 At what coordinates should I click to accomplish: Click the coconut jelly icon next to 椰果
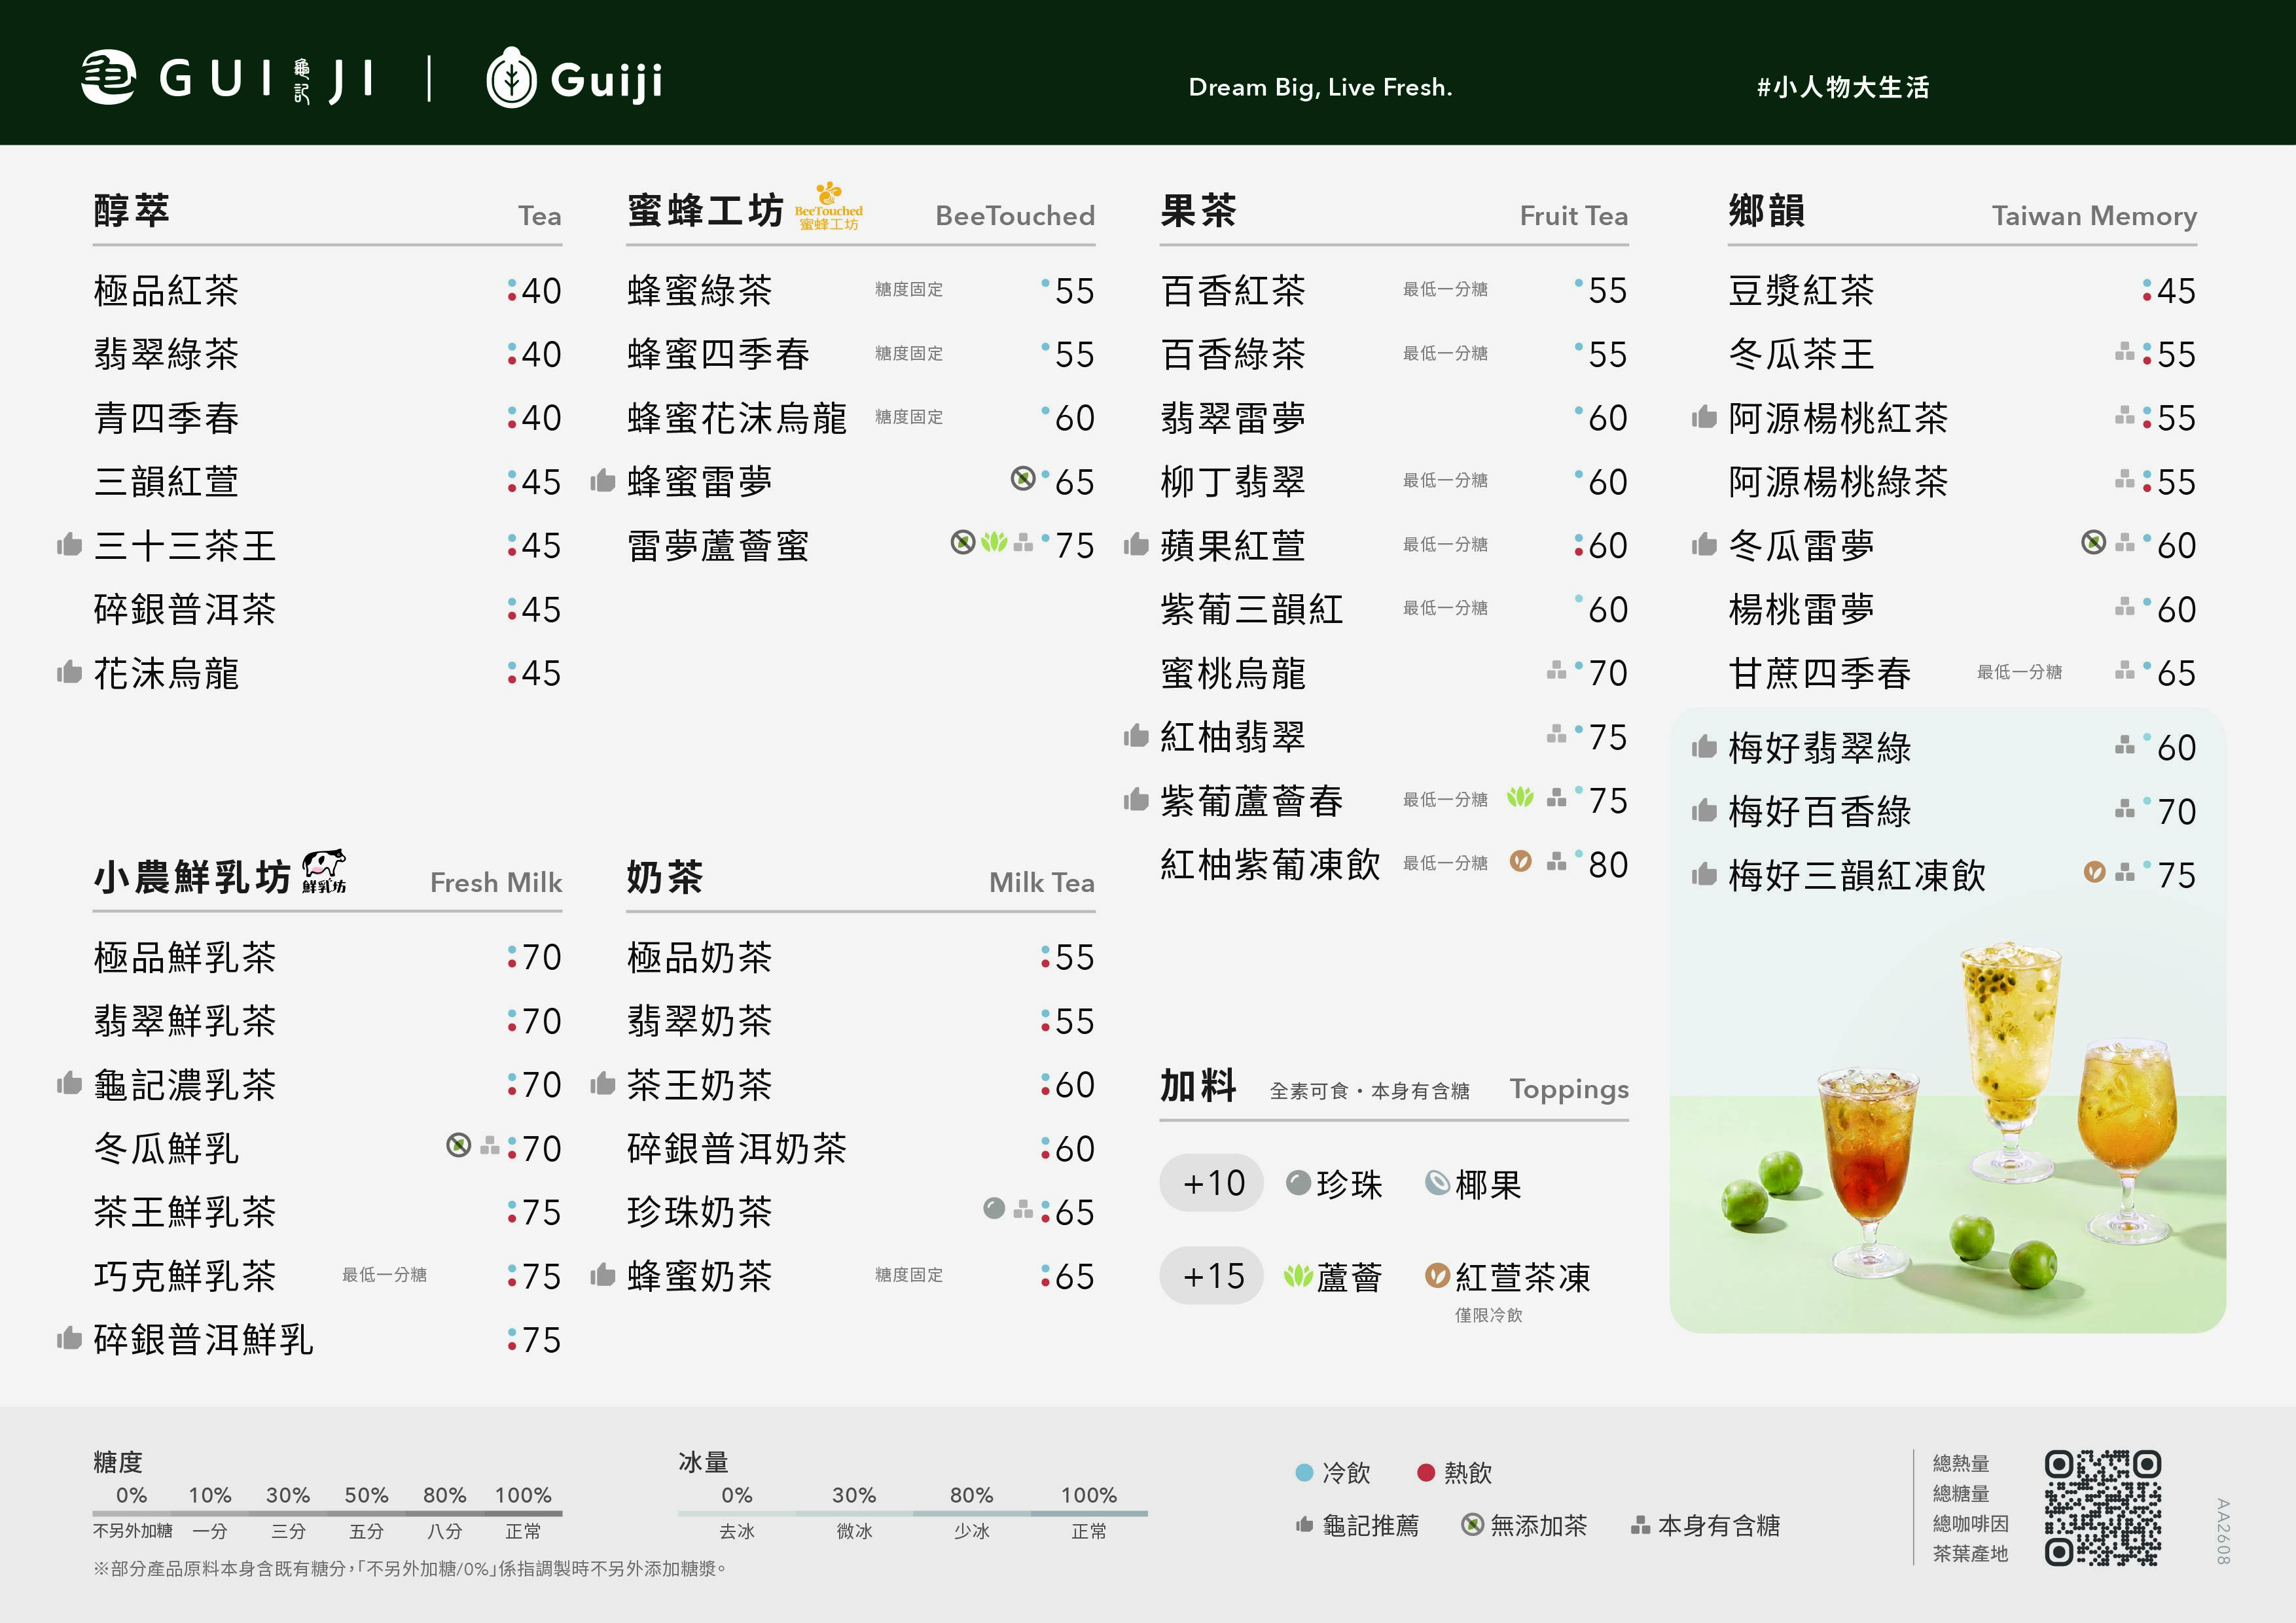pos(1437,1183)
